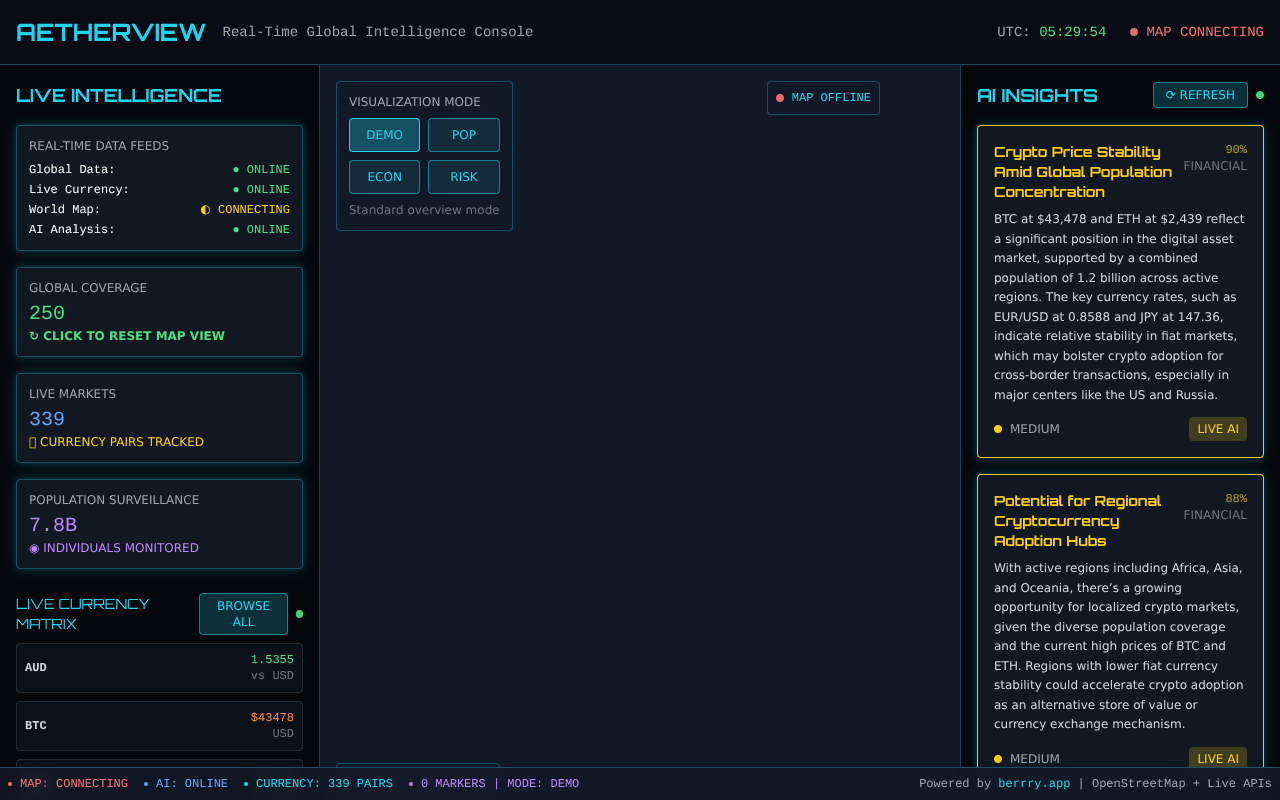Click the FINANCIAL category label
Viewport: 1280px width, 800px height.
(x=1215, y=165)
